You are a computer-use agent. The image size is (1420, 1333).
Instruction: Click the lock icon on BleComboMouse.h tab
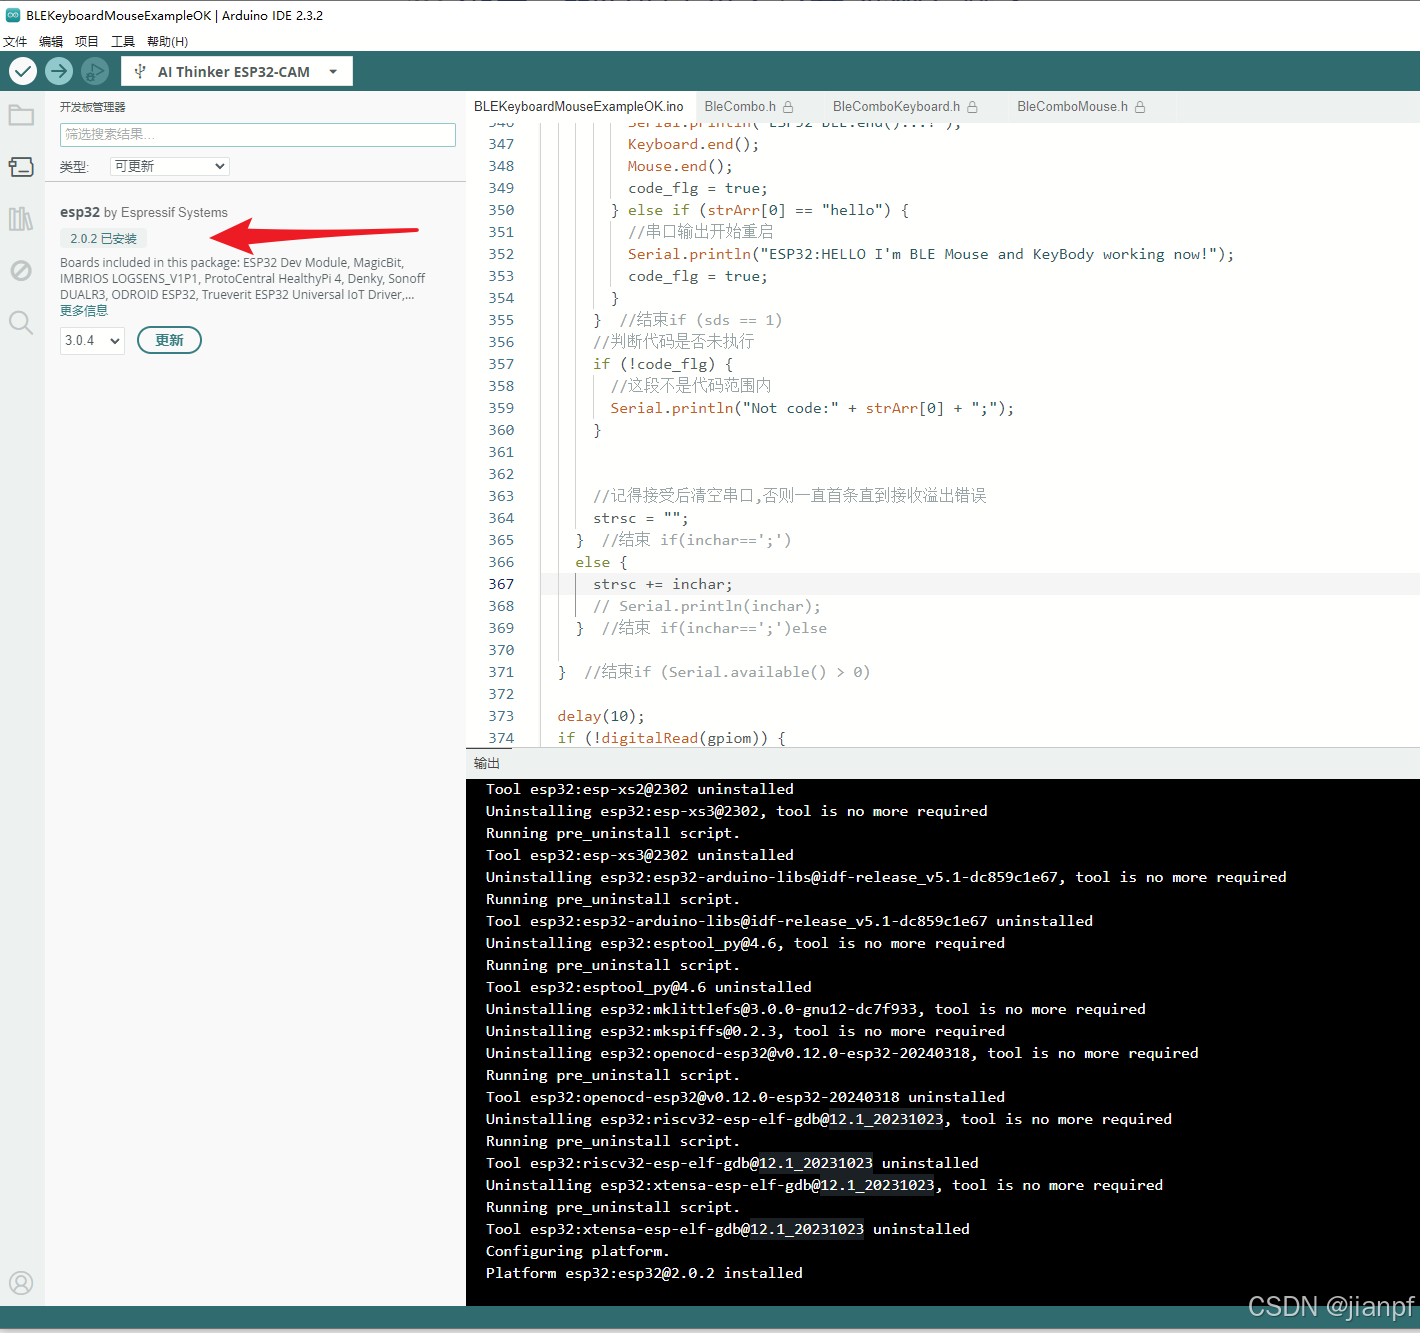coord(1140,107)
